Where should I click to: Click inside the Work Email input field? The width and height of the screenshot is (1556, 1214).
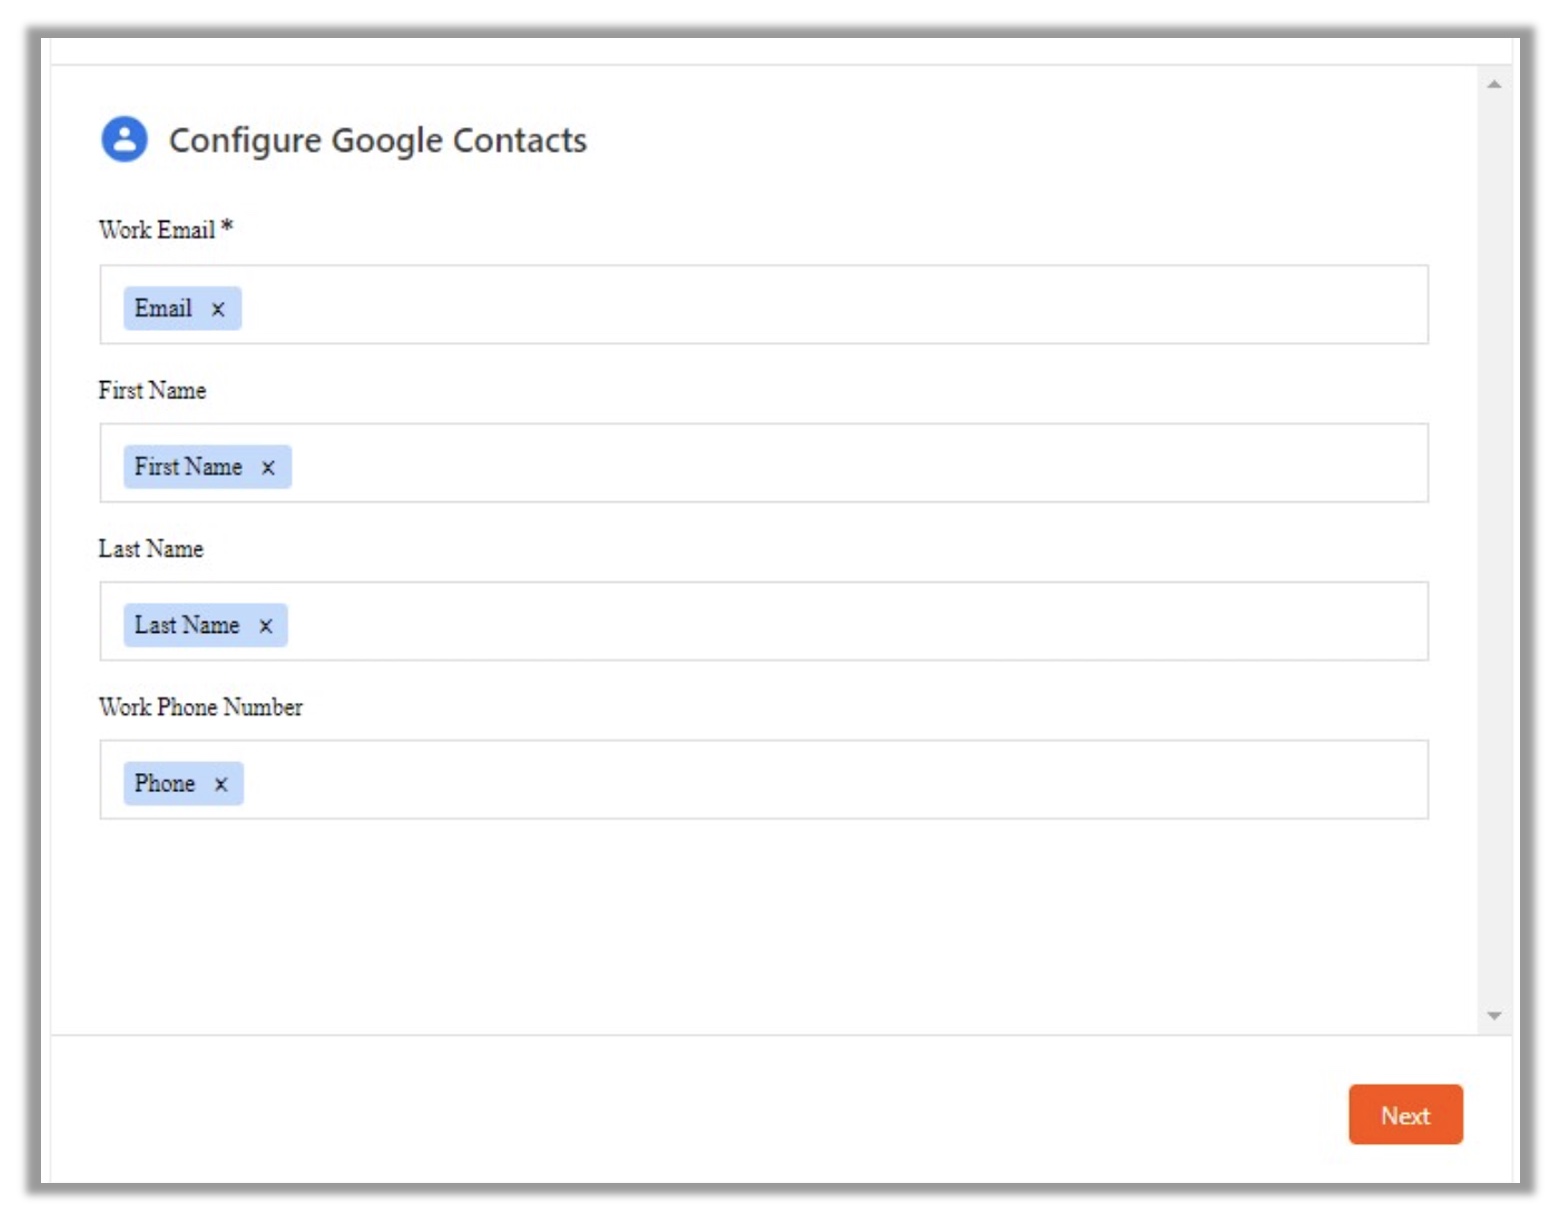(x=800, y=306)
